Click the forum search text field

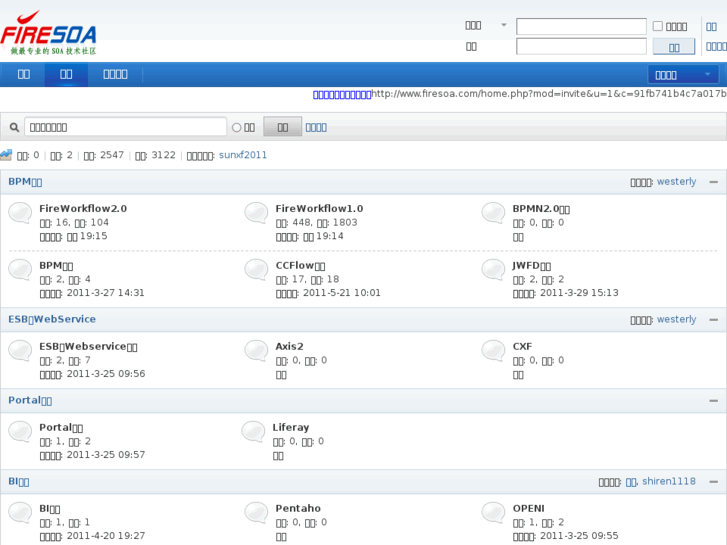click(125, 127)
